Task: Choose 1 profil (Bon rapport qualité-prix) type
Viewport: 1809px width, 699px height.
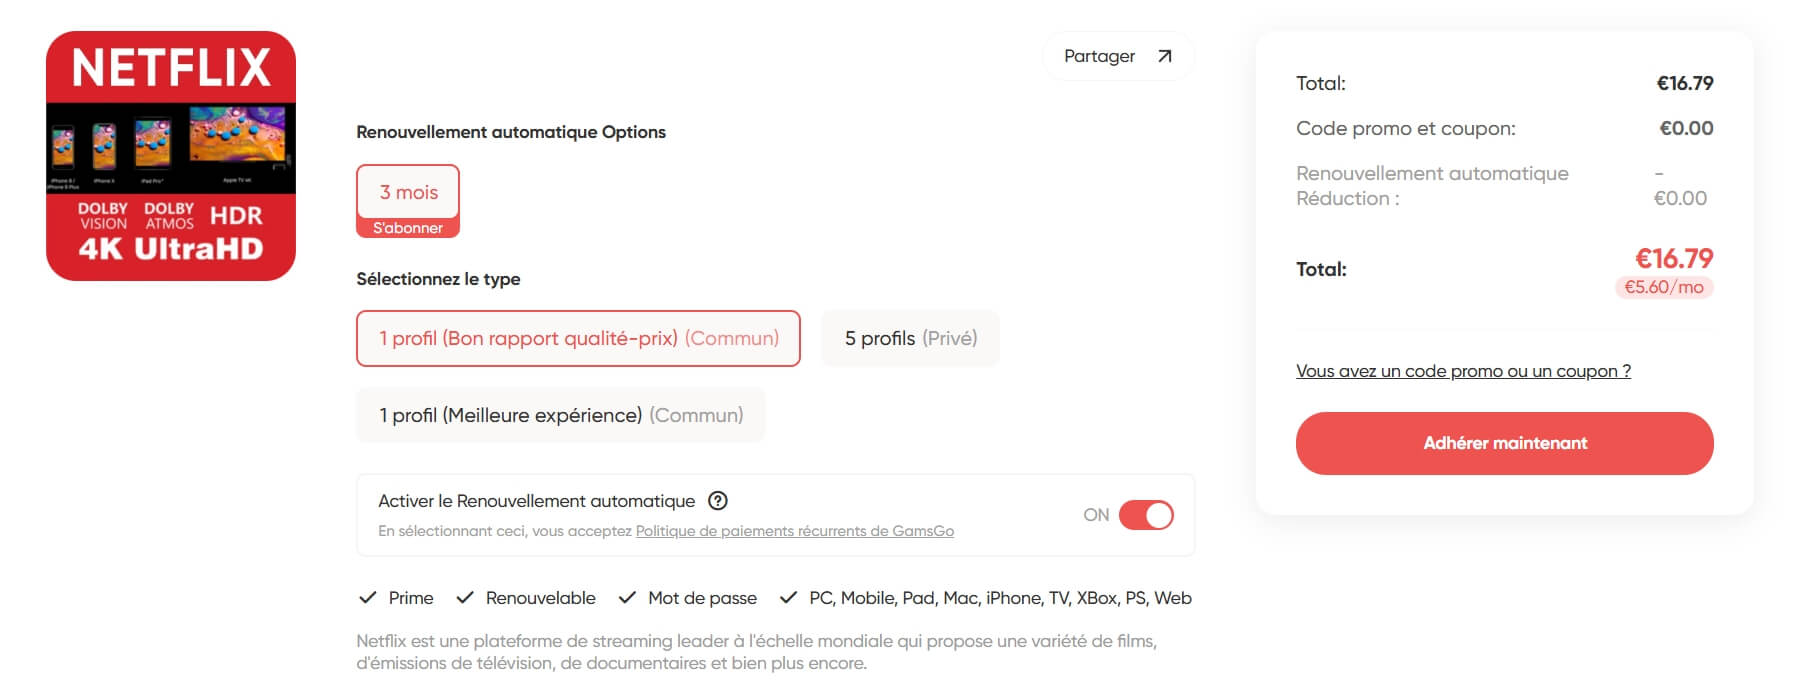Action: tap(578, 339)
